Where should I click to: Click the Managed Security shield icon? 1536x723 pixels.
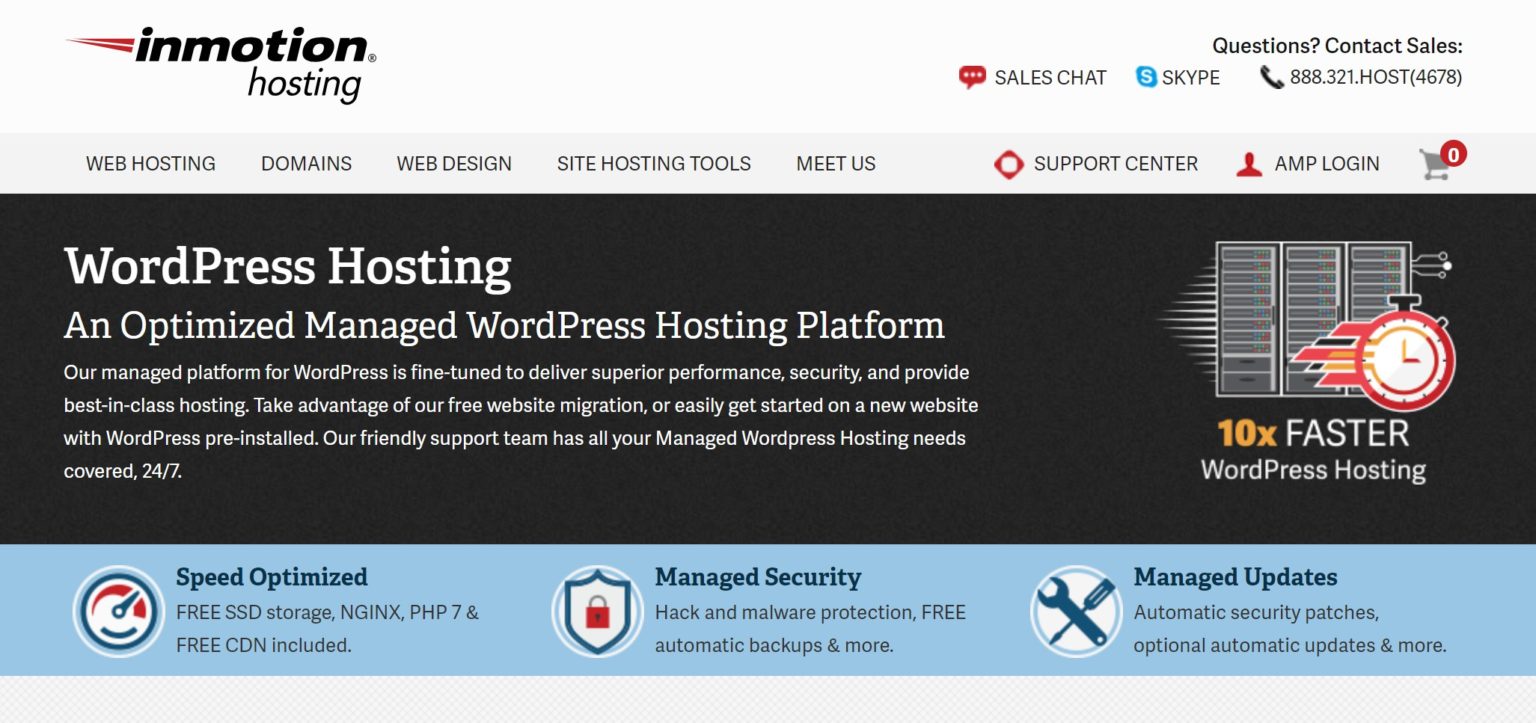[597, 611]
